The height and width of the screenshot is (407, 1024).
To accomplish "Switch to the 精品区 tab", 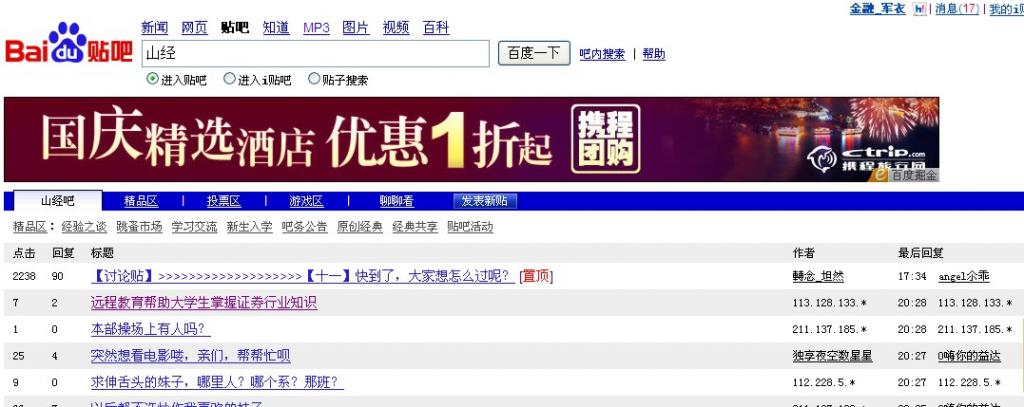I will tap(141, 201).
